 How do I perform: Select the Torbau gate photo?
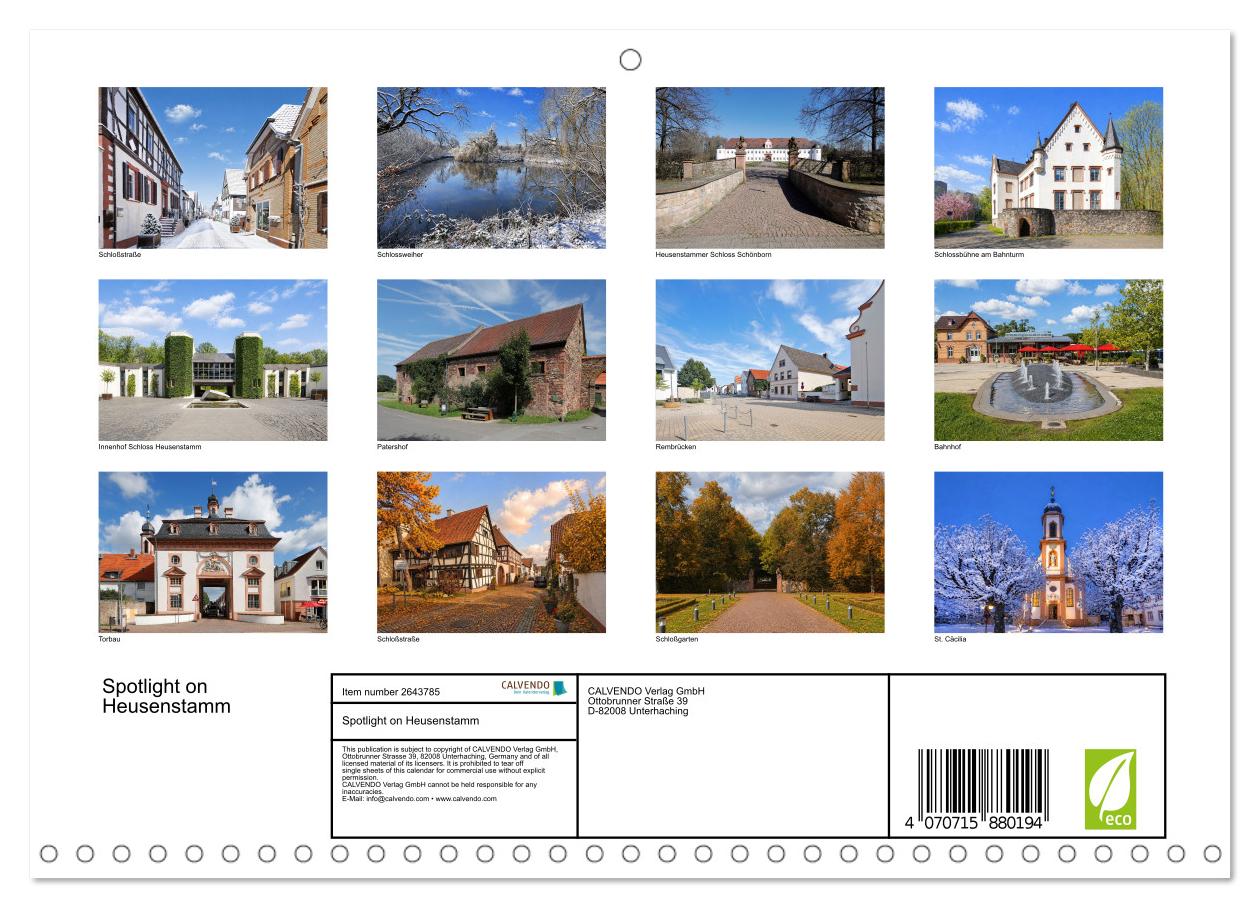pos(213,552)
